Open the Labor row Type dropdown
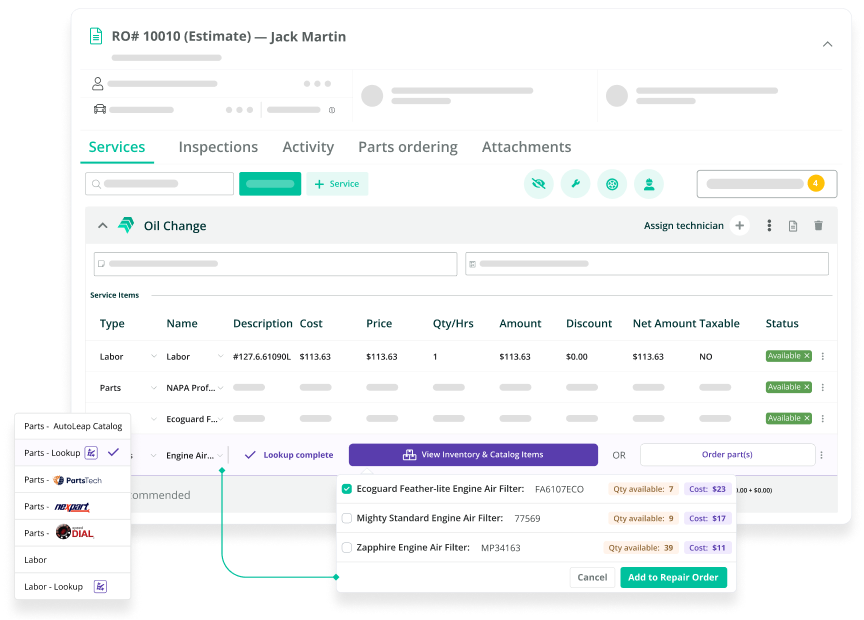 [x=153, y=356]
